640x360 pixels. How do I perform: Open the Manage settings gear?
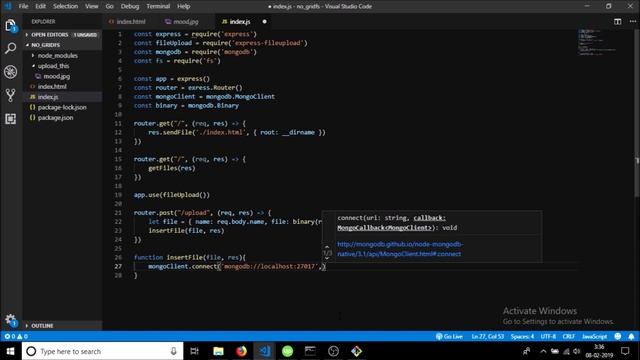pos(11,320)
